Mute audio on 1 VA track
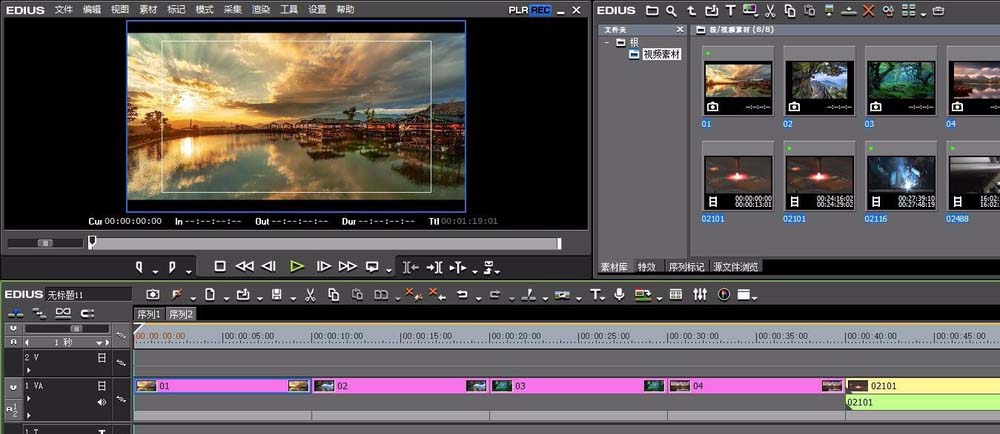The width and height of the screenshot is (1000, 434). pyautogui.click(x=101, y=402)
